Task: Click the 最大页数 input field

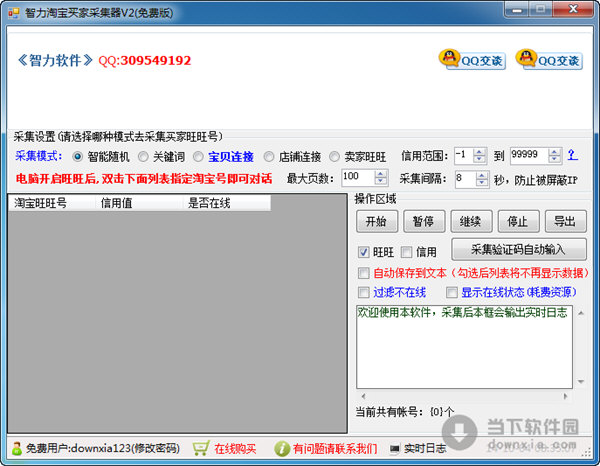Action: (x=358, y=178)
